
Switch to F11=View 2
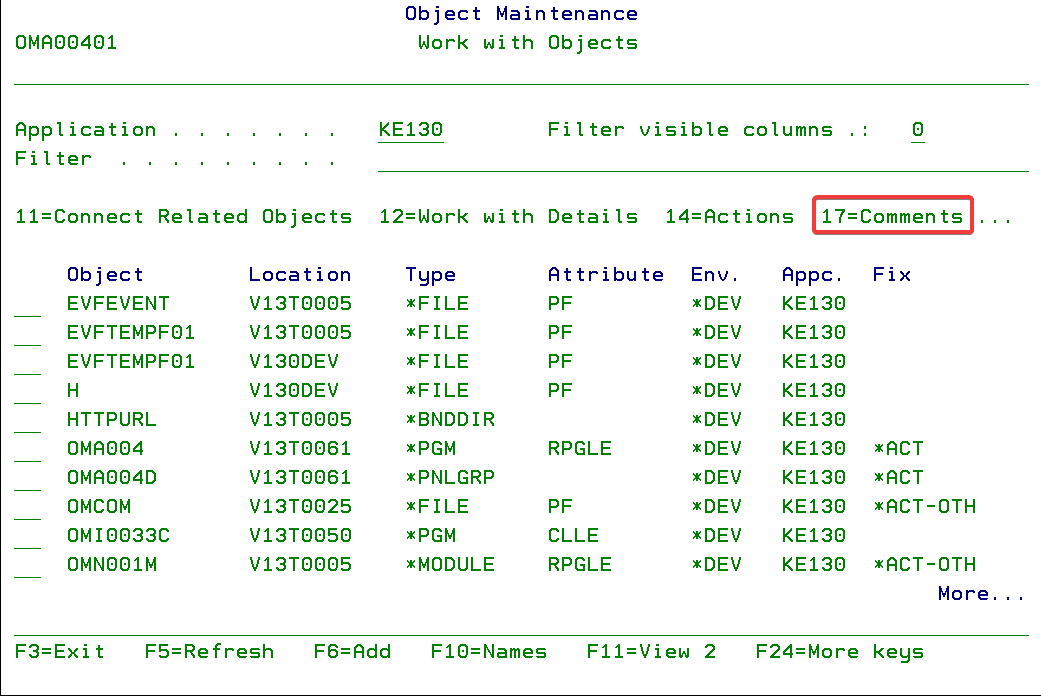pyautogui.click(x=651, y=652)
